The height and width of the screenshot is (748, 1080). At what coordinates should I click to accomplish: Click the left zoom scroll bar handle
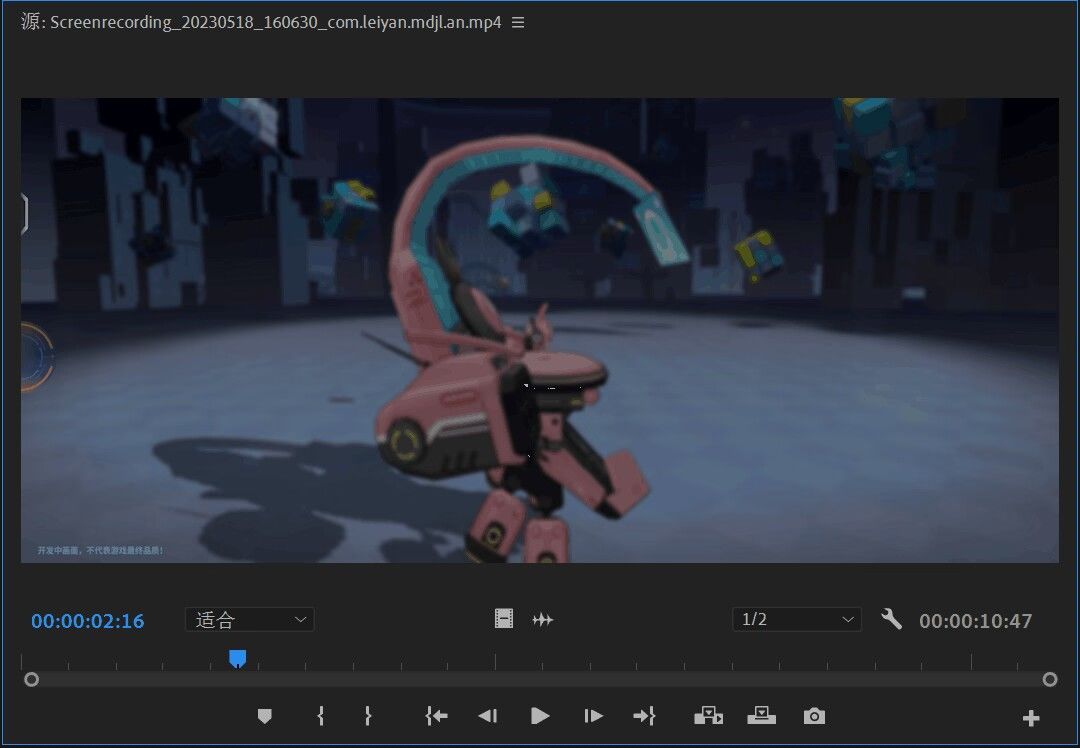pyautogui.click(x=31, y=680)
